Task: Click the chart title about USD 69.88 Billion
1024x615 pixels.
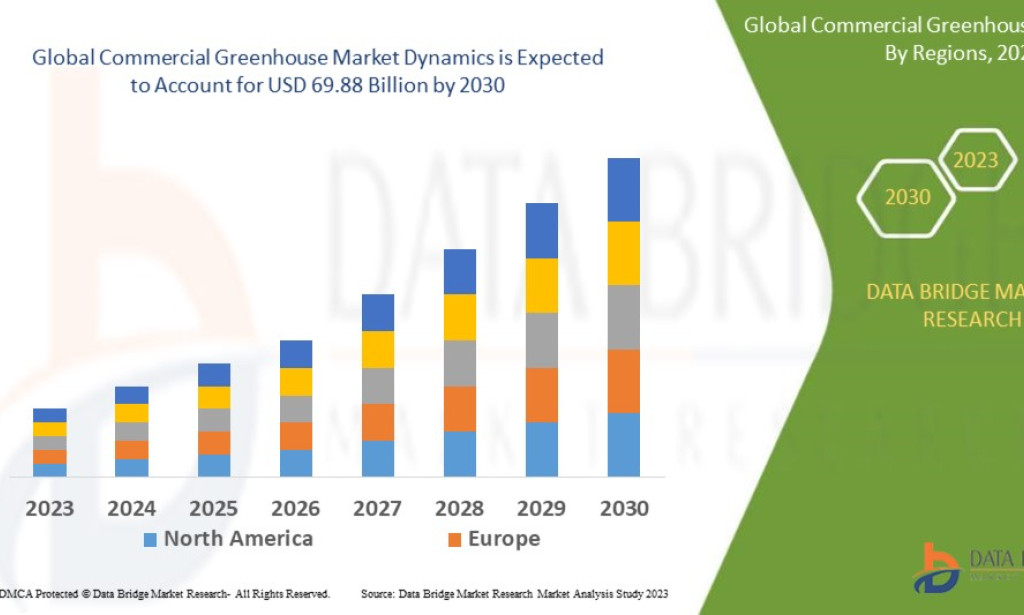Action: click(317, 71)
